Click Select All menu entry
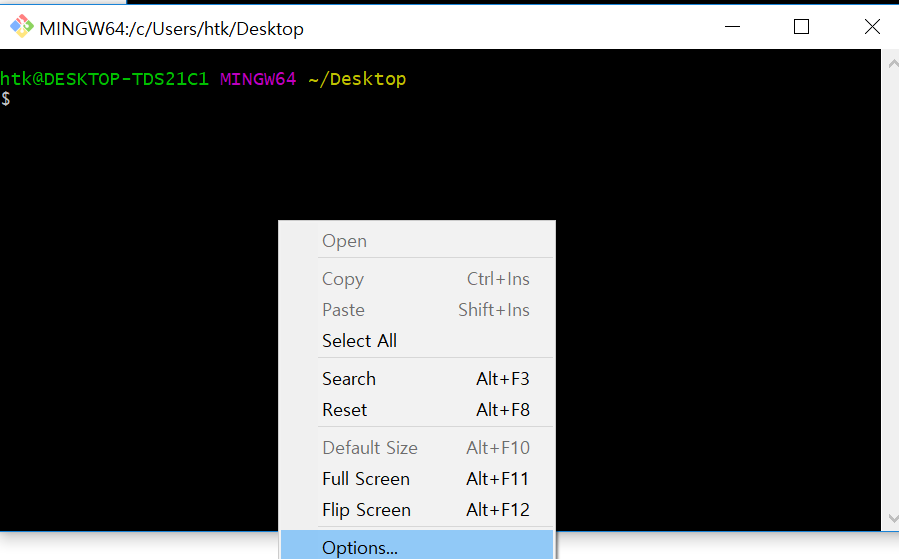Screen dimensions: 899x559 point(417,341)
